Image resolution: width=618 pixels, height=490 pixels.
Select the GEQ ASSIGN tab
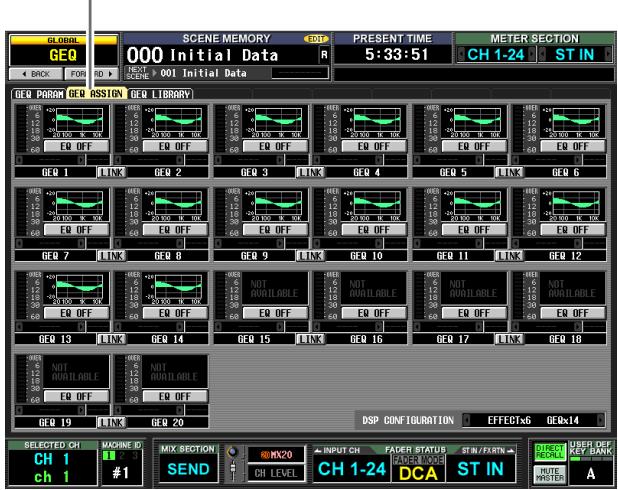click(x=96, y=94)
